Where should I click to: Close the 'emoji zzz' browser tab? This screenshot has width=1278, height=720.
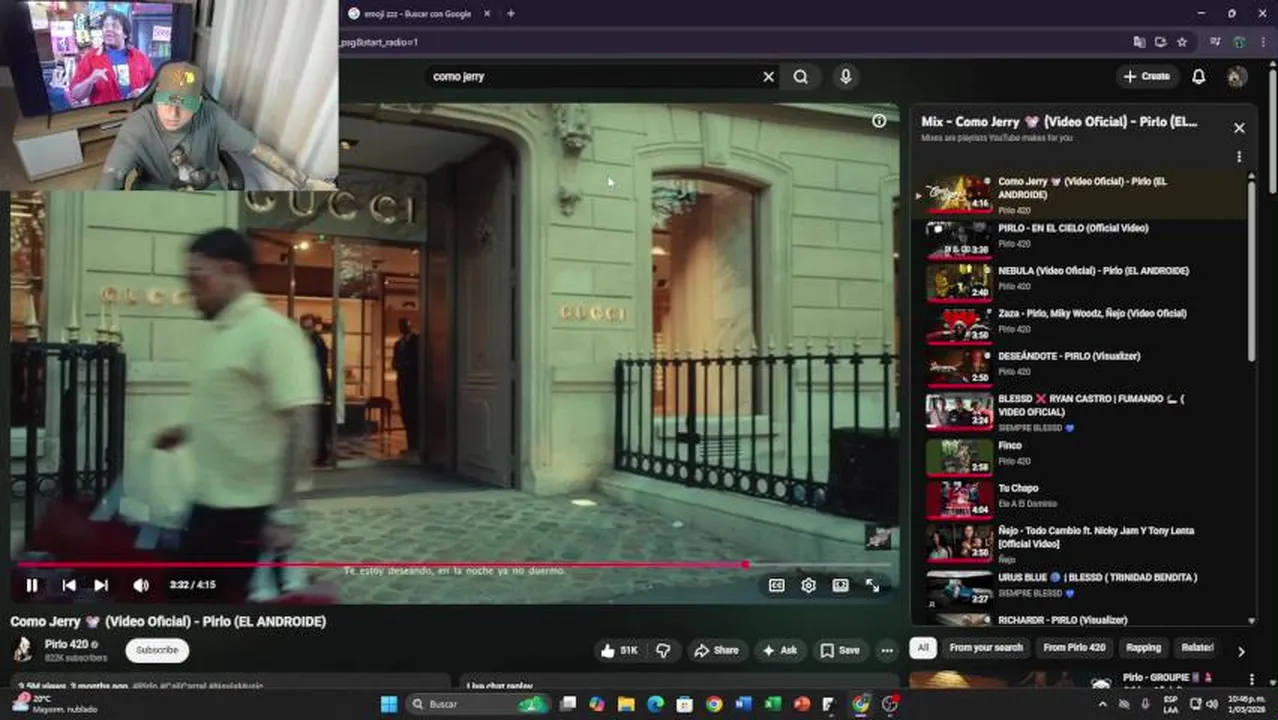tap(487, 14)
